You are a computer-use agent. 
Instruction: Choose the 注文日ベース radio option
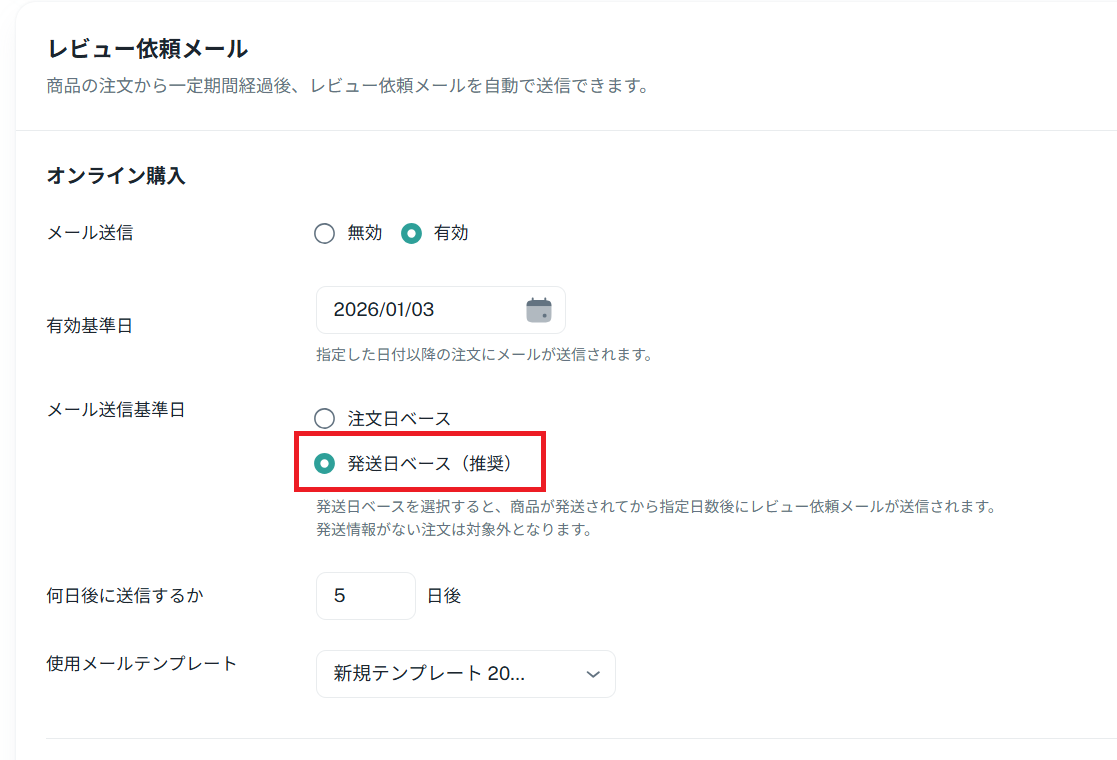coord(324,419)
